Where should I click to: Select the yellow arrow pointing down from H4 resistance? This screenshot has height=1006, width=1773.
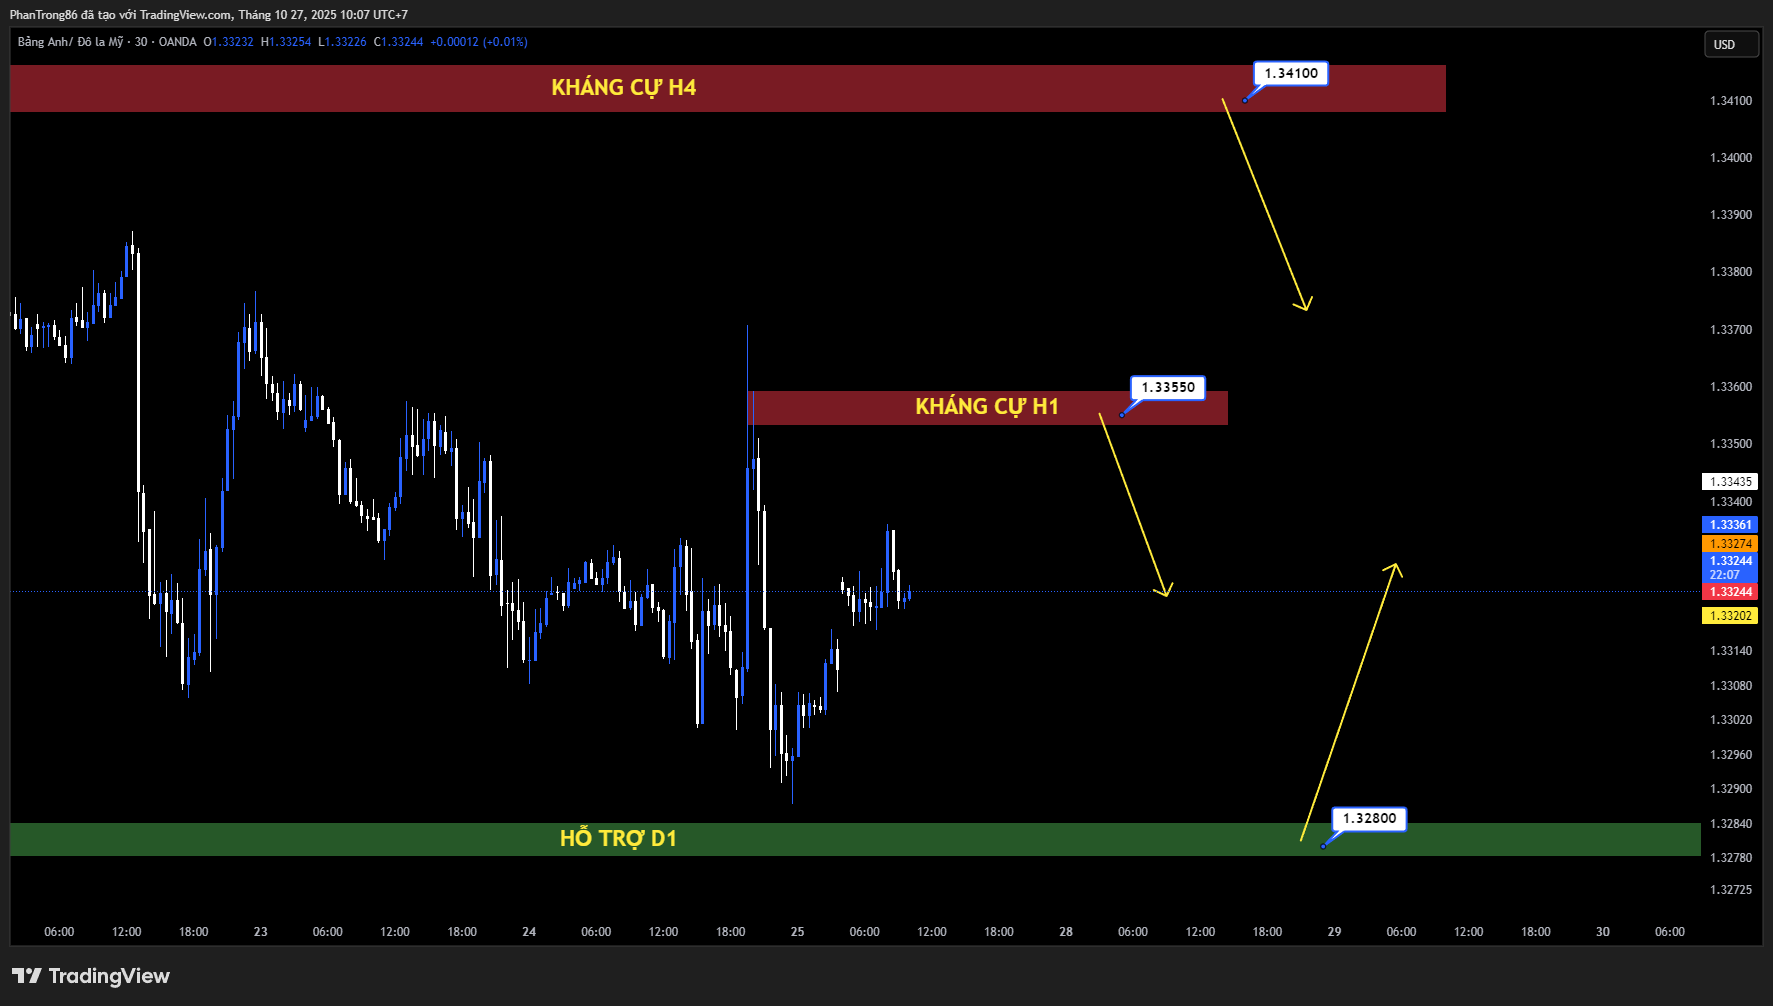click(x=1265, y=204)
